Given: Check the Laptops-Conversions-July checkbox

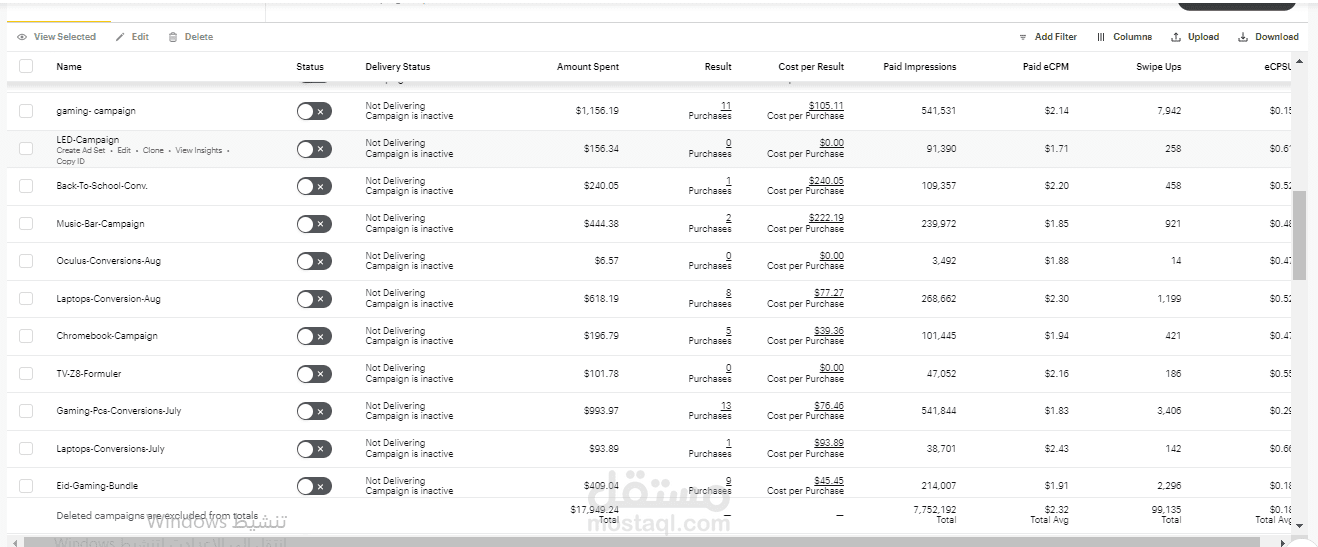Looking at the screenshot, I should click(x=26, y=449).
